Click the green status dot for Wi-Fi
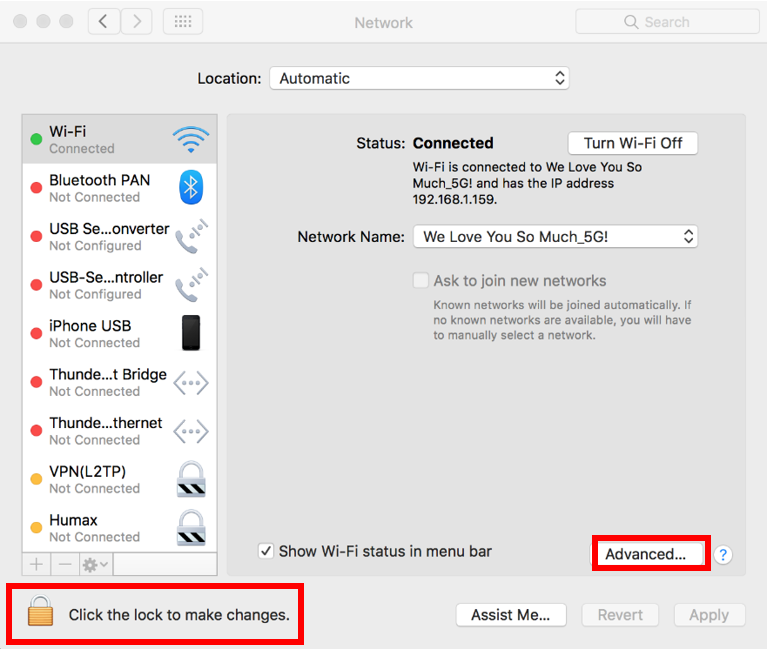 click(36, 139)
